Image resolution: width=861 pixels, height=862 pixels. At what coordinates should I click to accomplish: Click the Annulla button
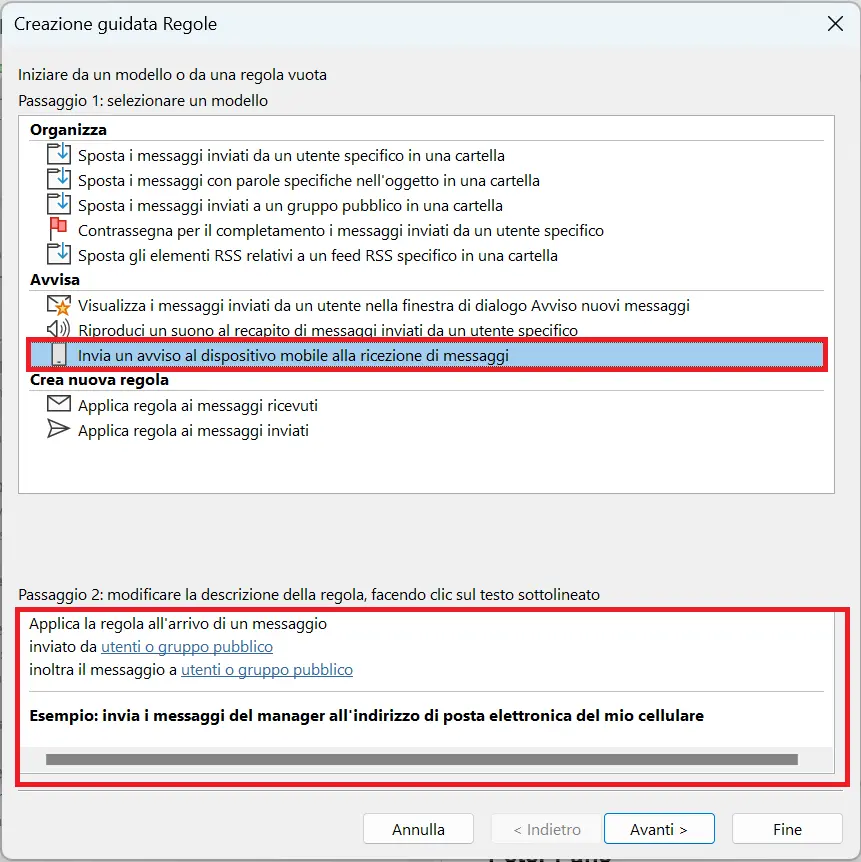(418, 828)
